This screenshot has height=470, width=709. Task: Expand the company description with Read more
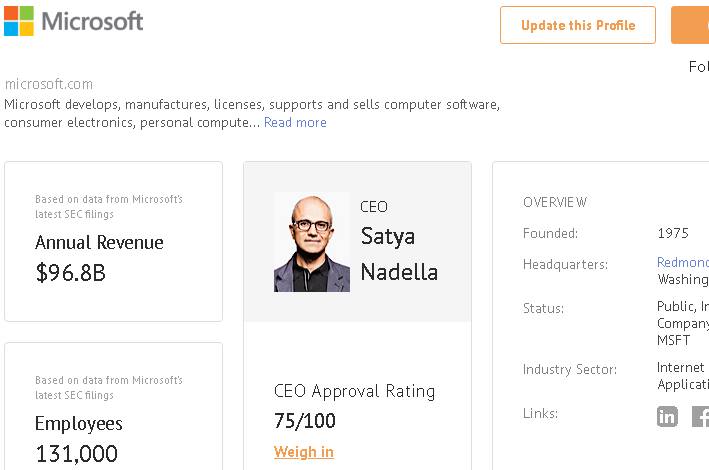pos(295,122)
